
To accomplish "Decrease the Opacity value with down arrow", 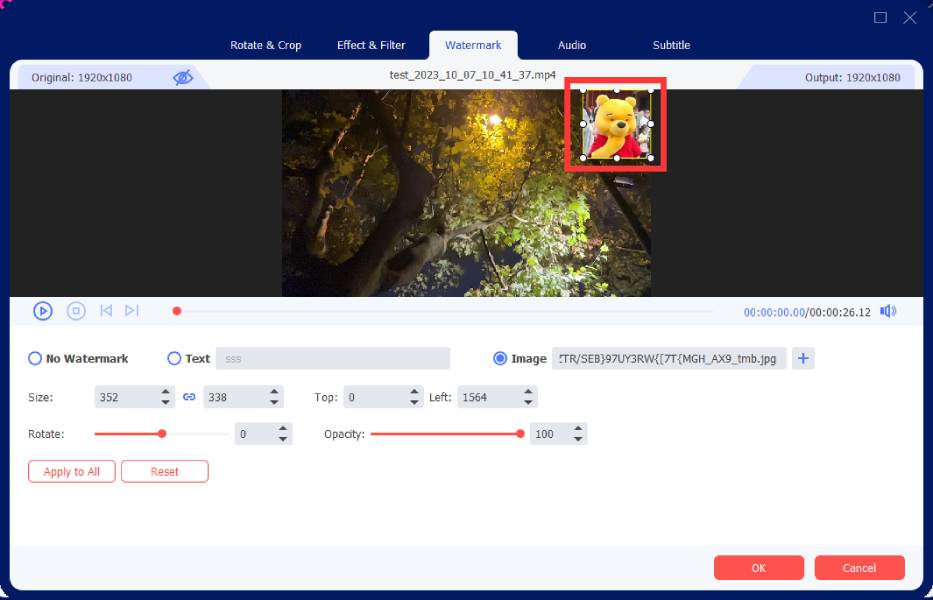I will 578,439.
